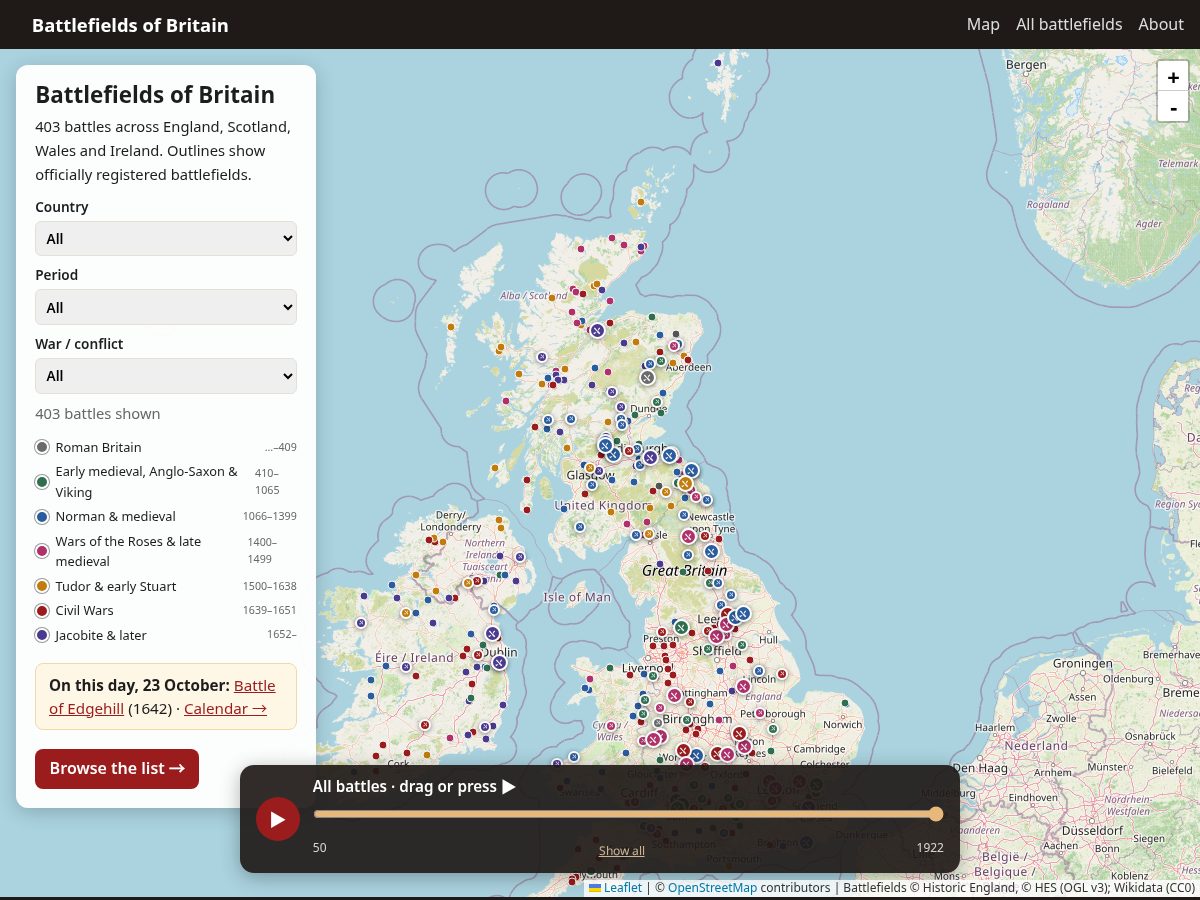Click the 1922 end-year label on the timeline
This screenshot has height=900, width=1200.
(x=930, y=848)
